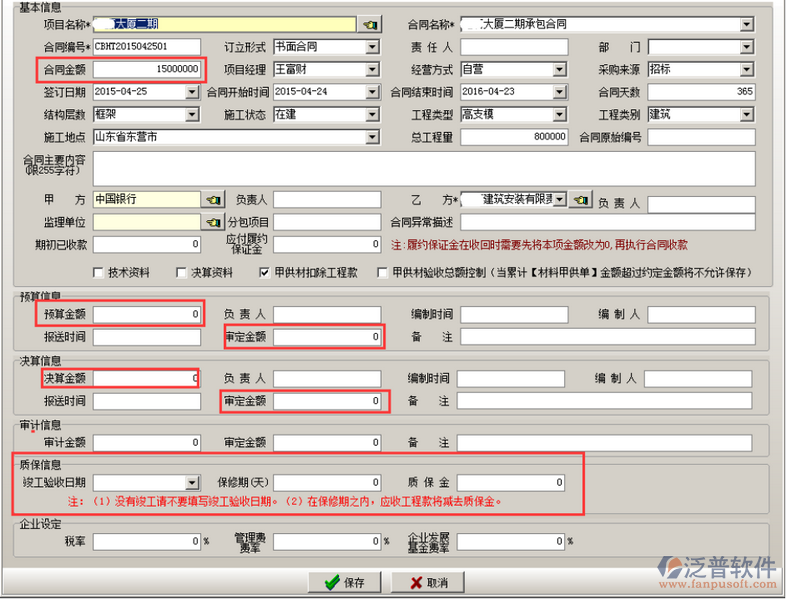Click the 取消 cancel button

pyautogui.click(x=428, y=582)
